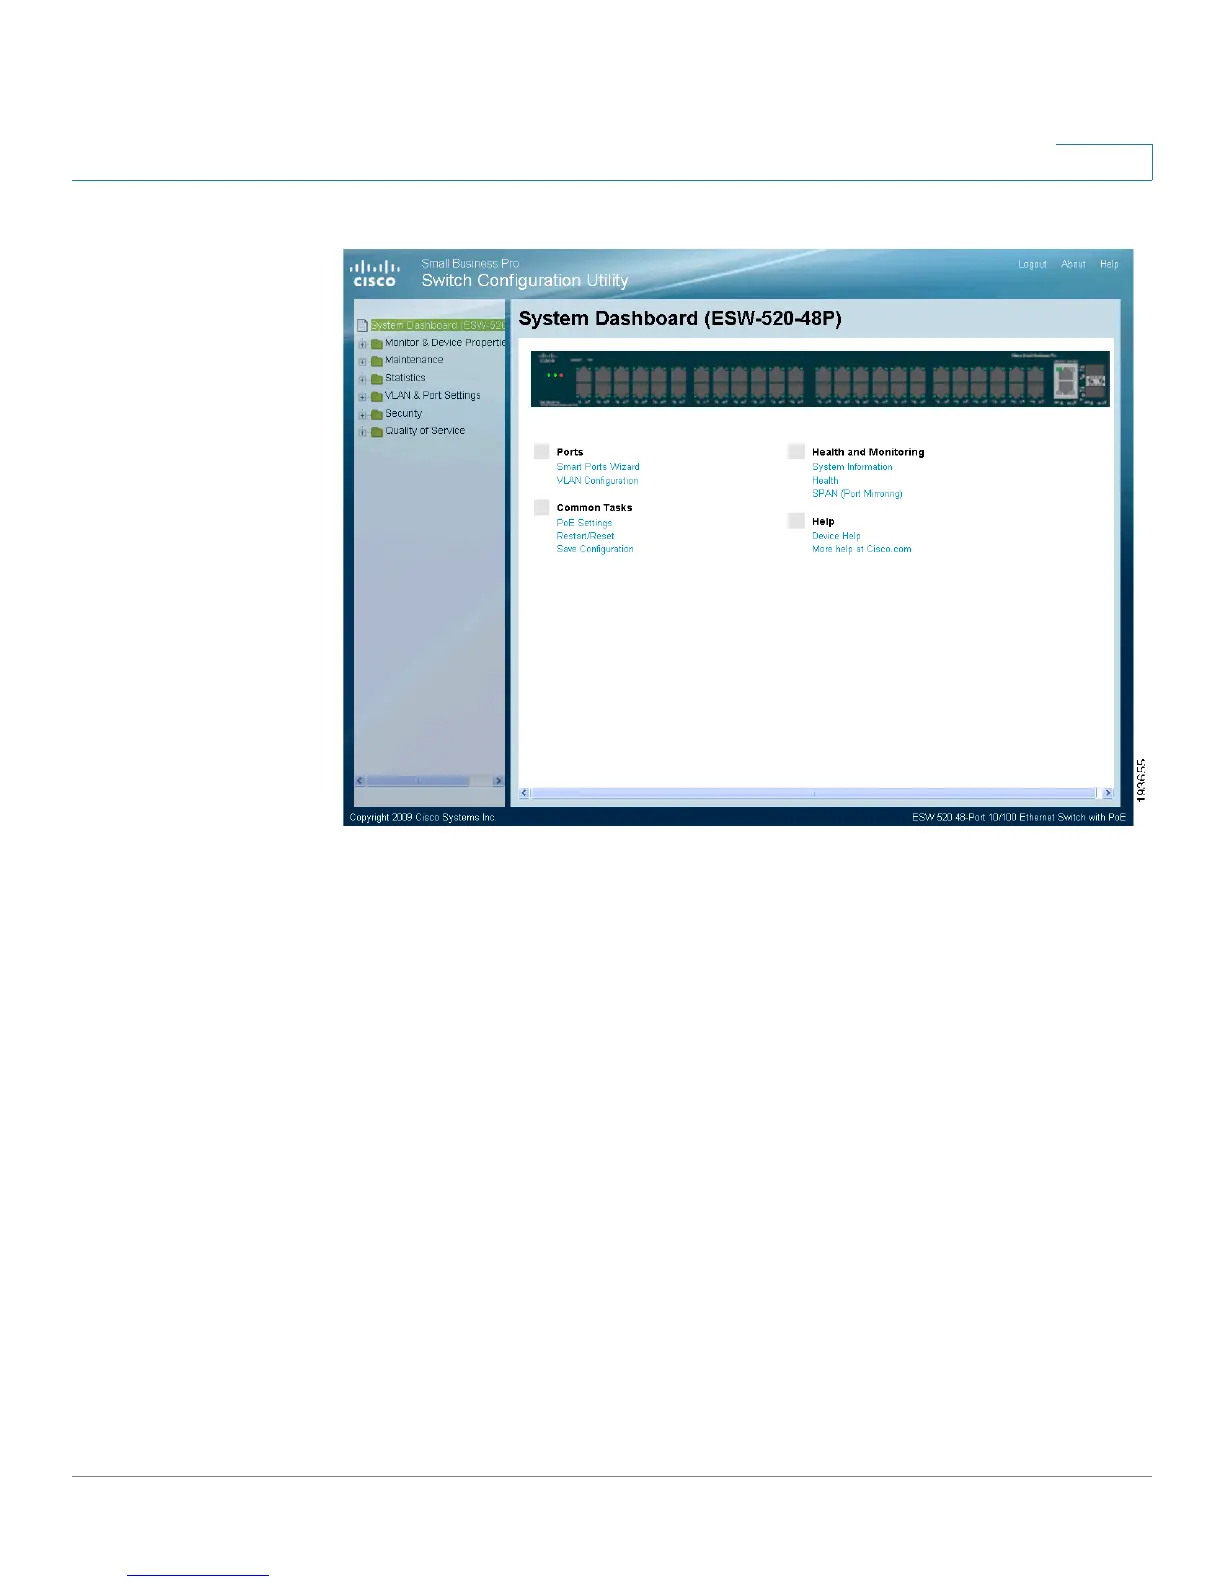Click the Switch Configuration Utility title
The height and width of the screenshot is (1584, 1224).
click(x=525, y=281)
